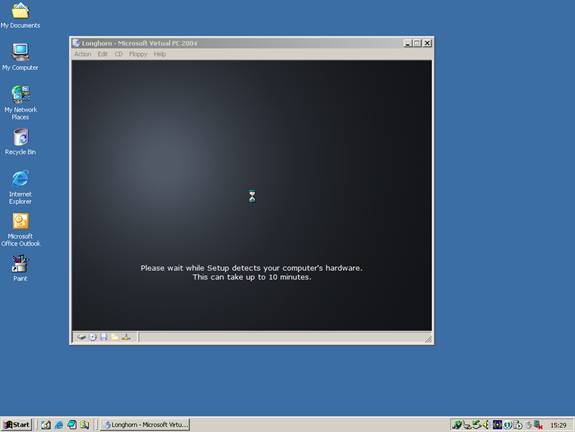575x432 pixels.
Task: Select the My Computer desktop icon
Action: (x=20, y=57)
